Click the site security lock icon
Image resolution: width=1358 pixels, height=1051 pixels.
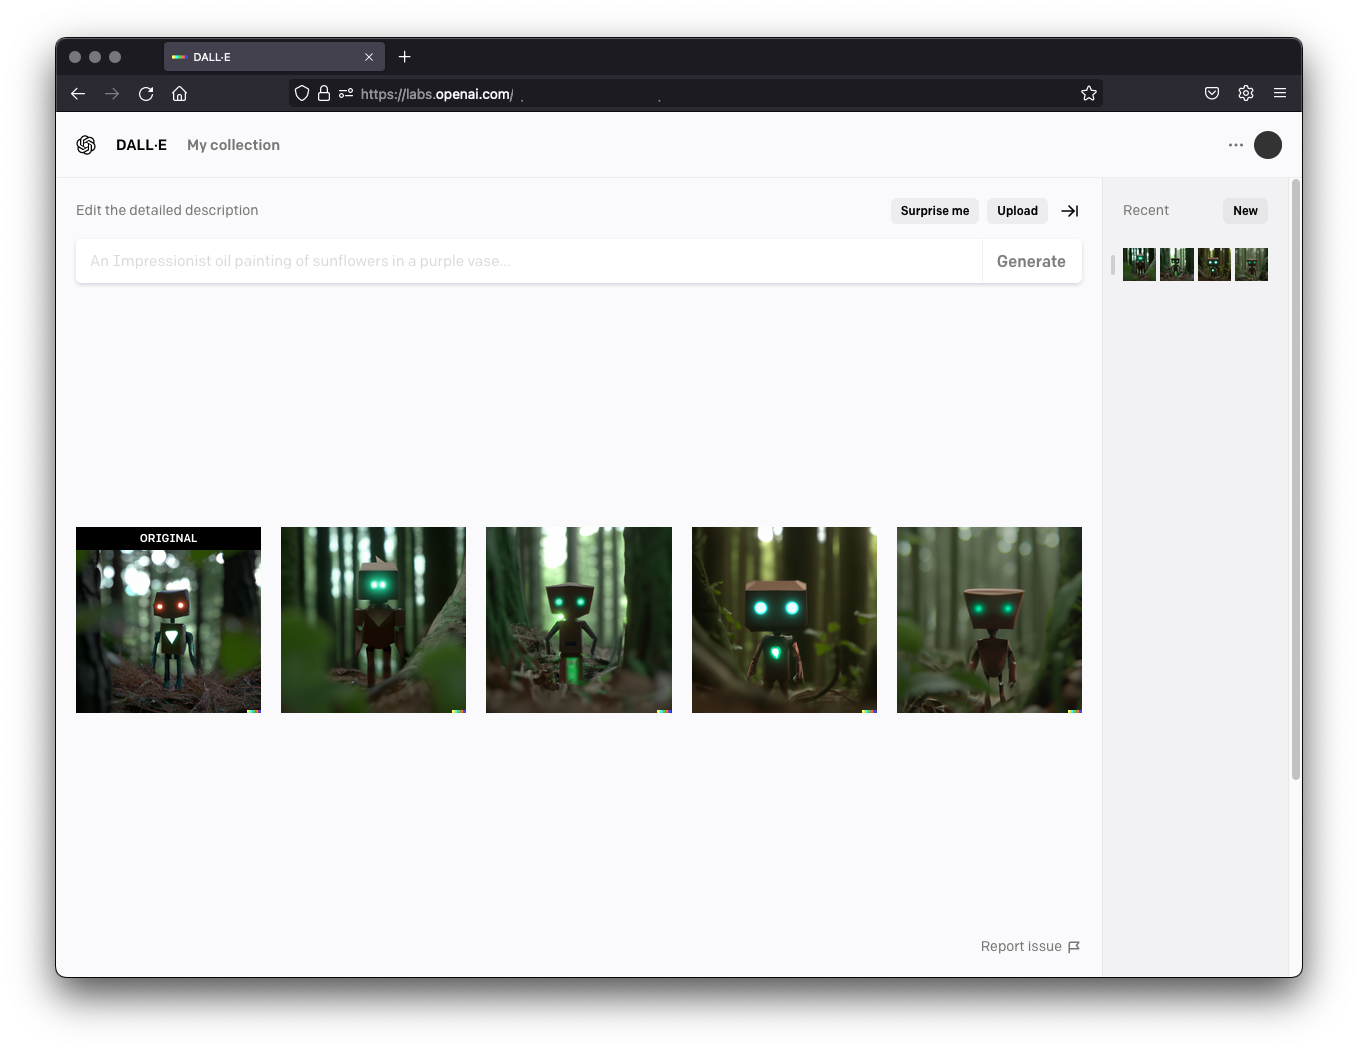(324, 94)
